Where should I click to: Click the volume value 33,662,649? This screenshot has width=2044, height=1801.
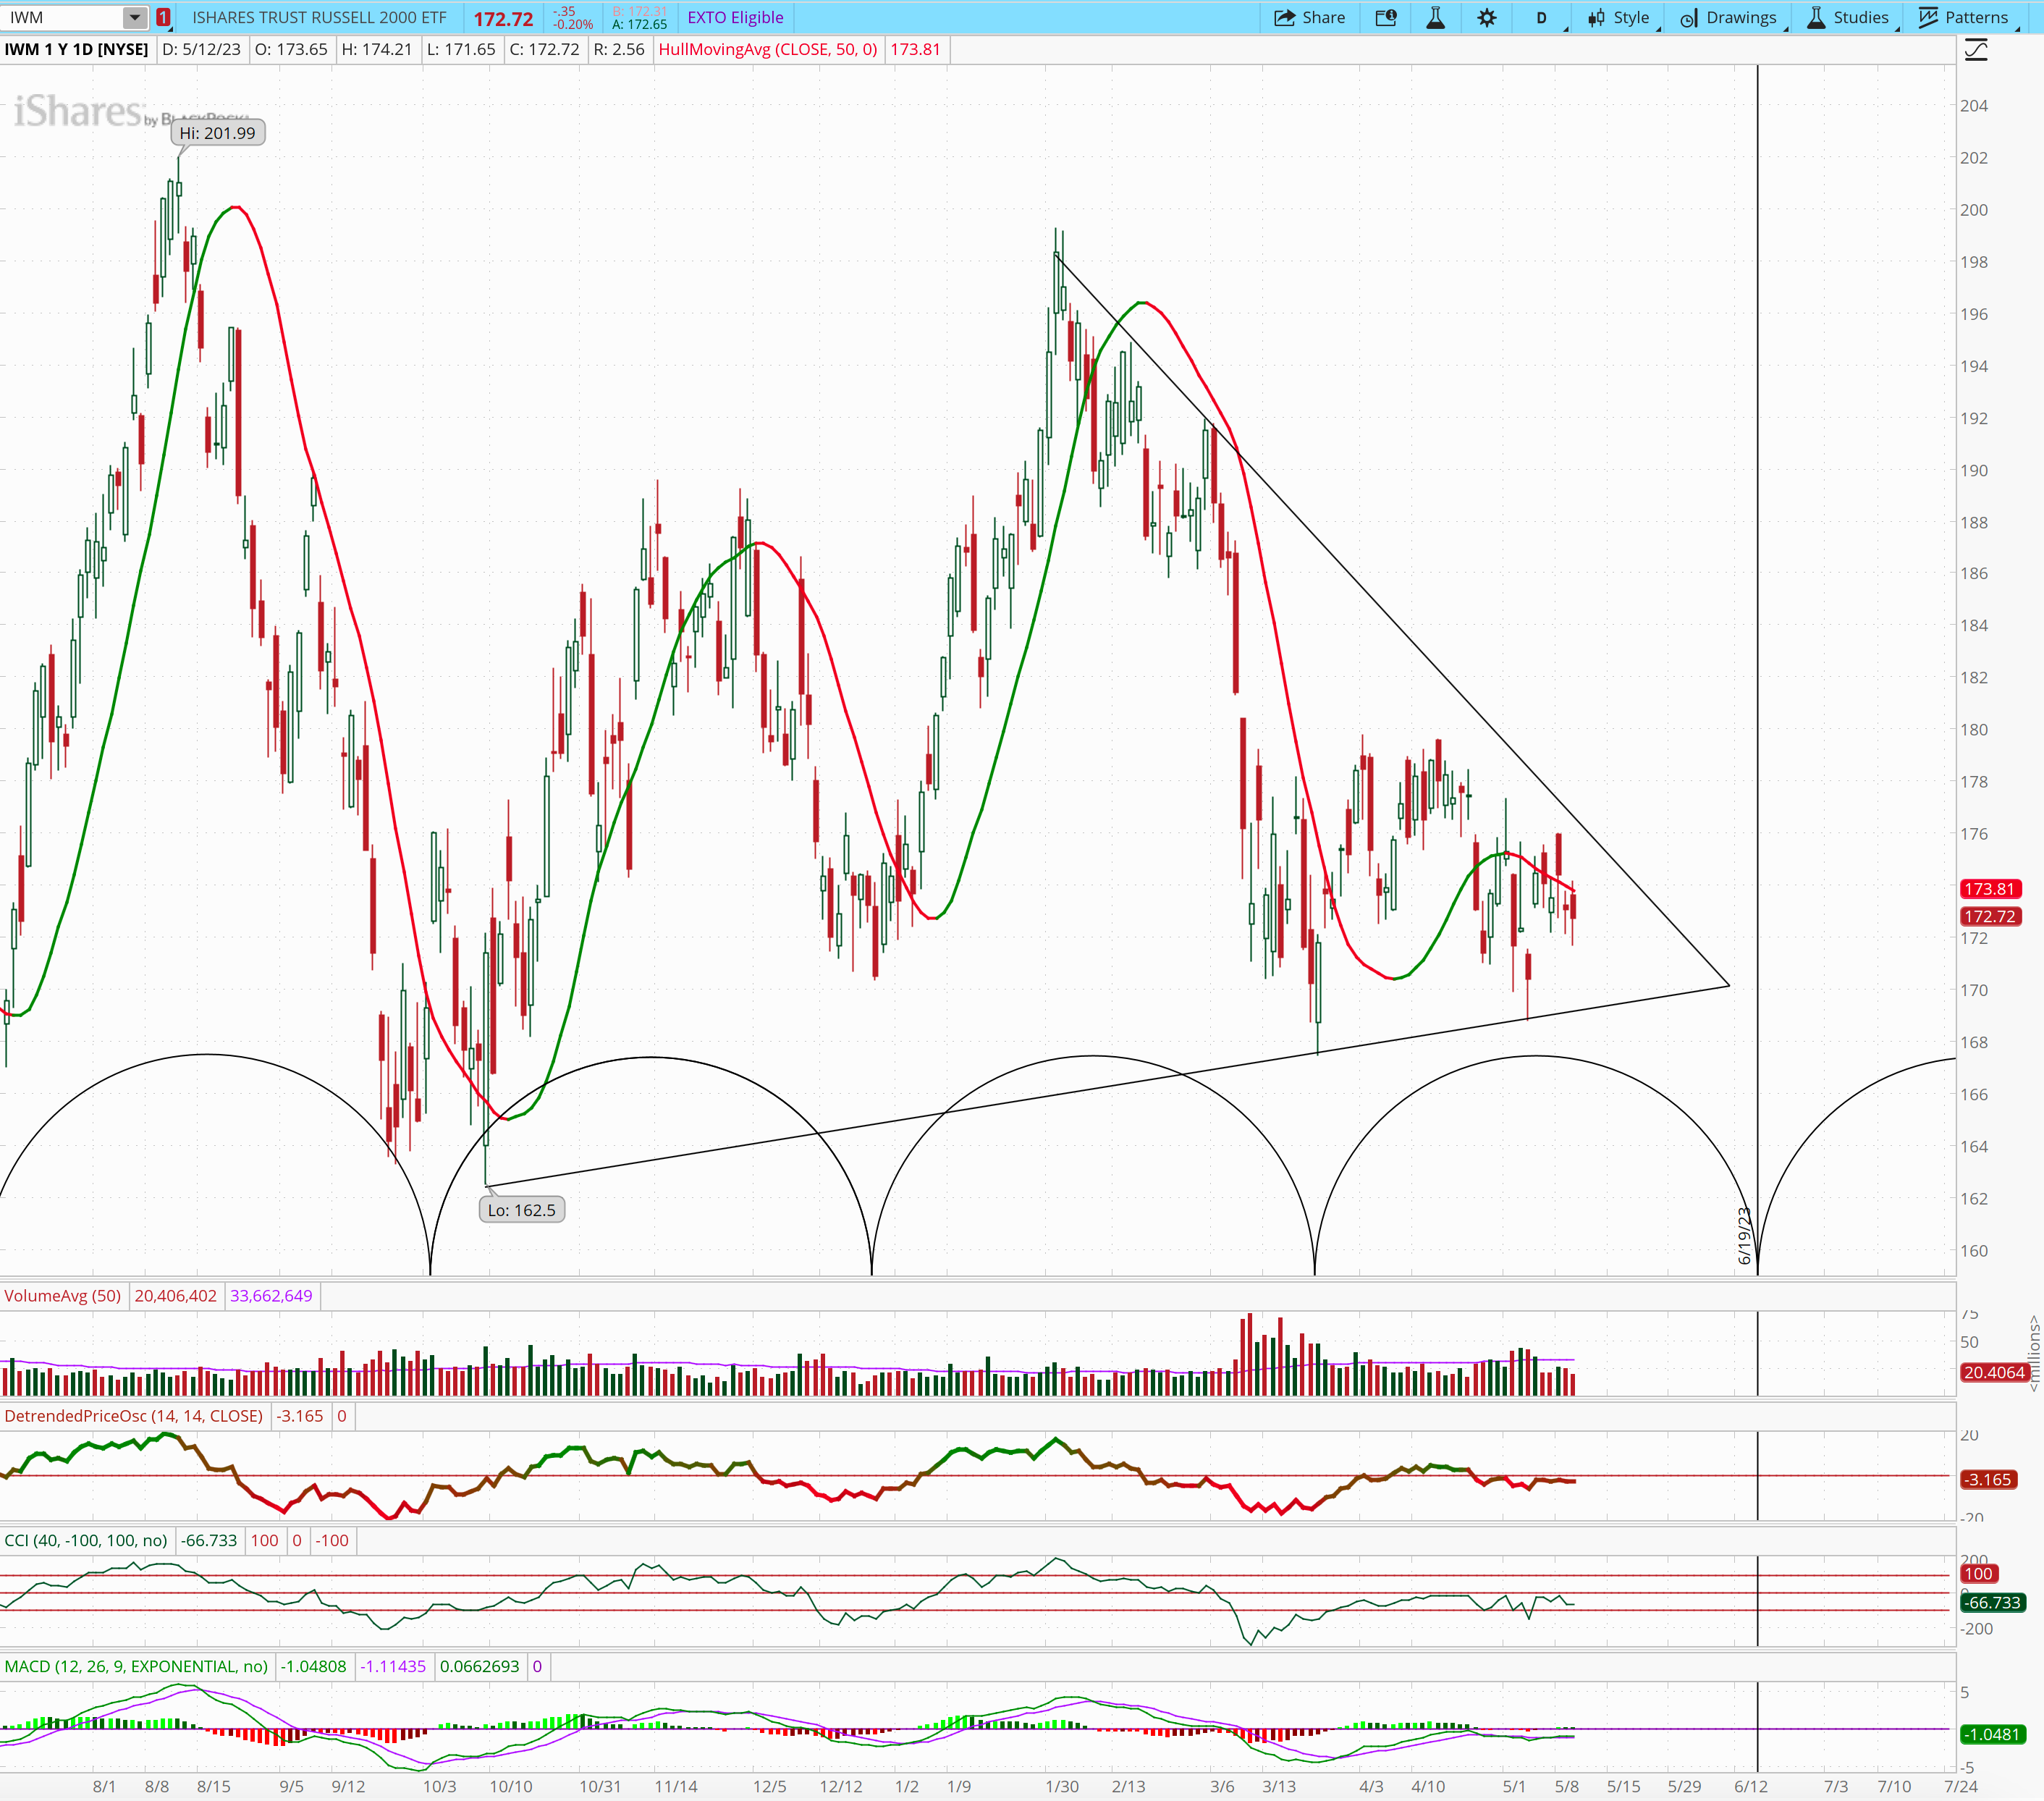point(271,1295)
